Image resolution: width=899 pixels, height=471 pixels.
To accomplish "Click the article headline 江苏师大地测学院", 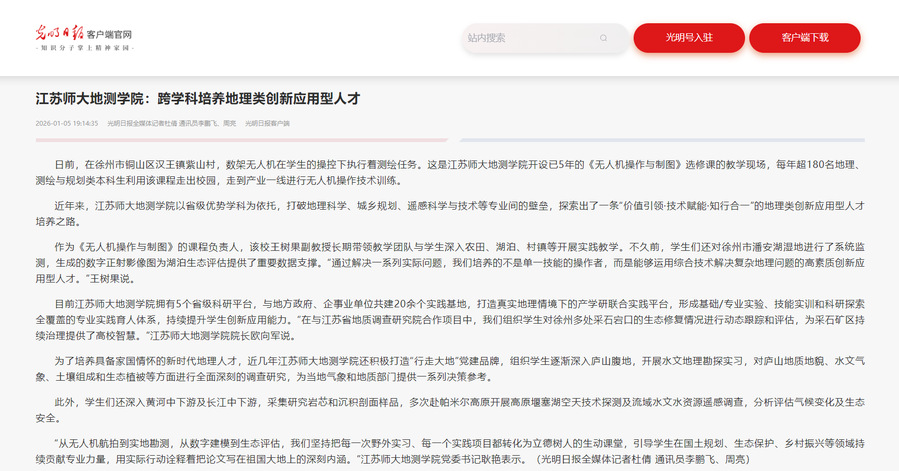I will 197,99.
